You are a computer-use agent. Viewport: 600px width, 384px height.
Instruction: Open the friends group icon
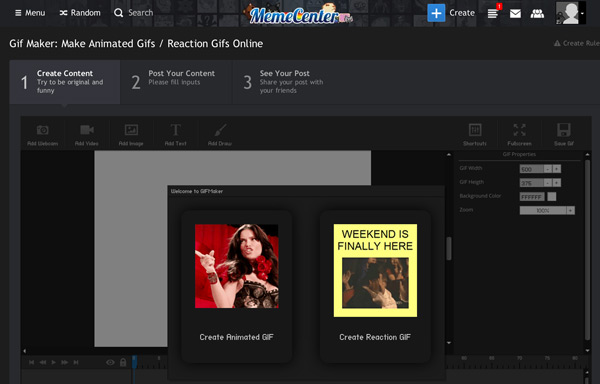(x=537, y=14)
